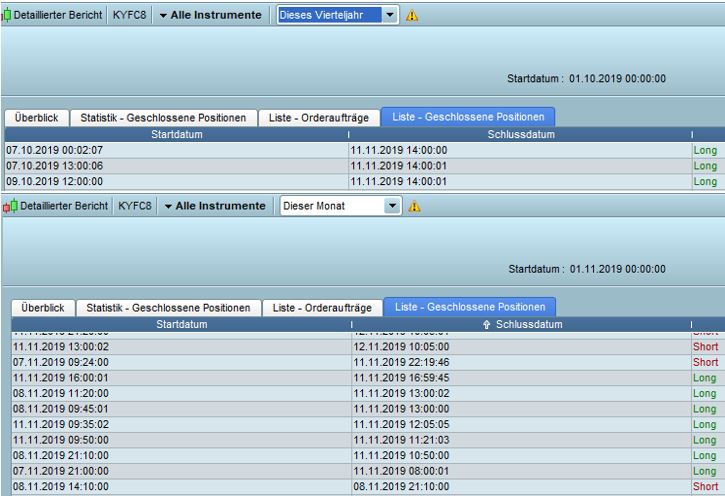Image resolution: width=725 pixels, height=496 pixels.
Task: Select row starting 09.10.2019 12:00:00
Action: click(364, 181)
